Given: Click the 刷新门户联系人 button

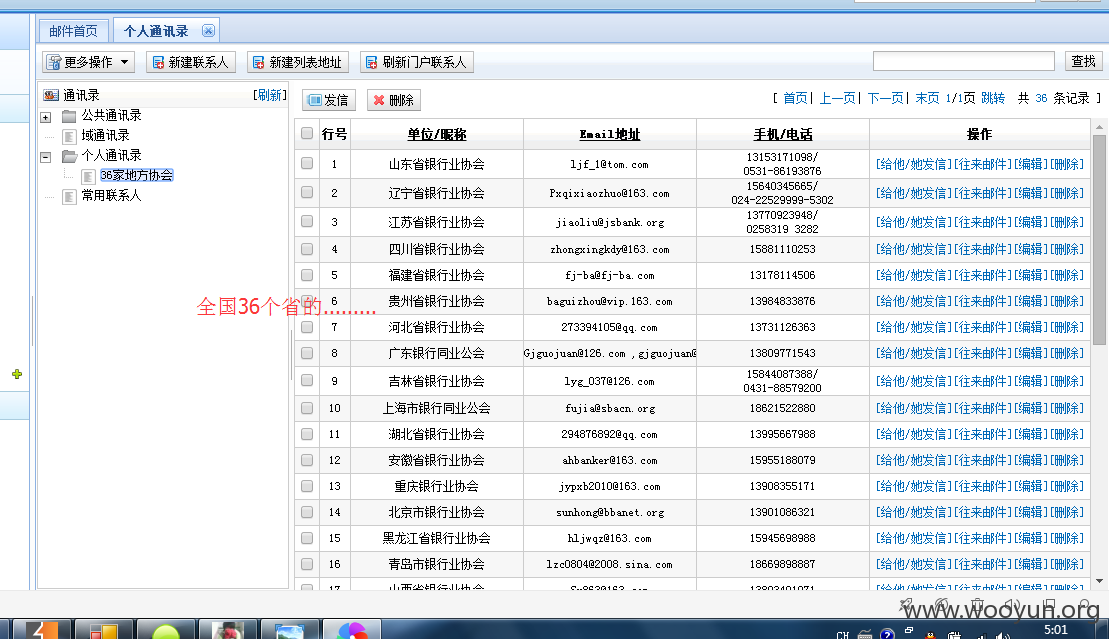Looking at the screenshot, I should 417,62.
